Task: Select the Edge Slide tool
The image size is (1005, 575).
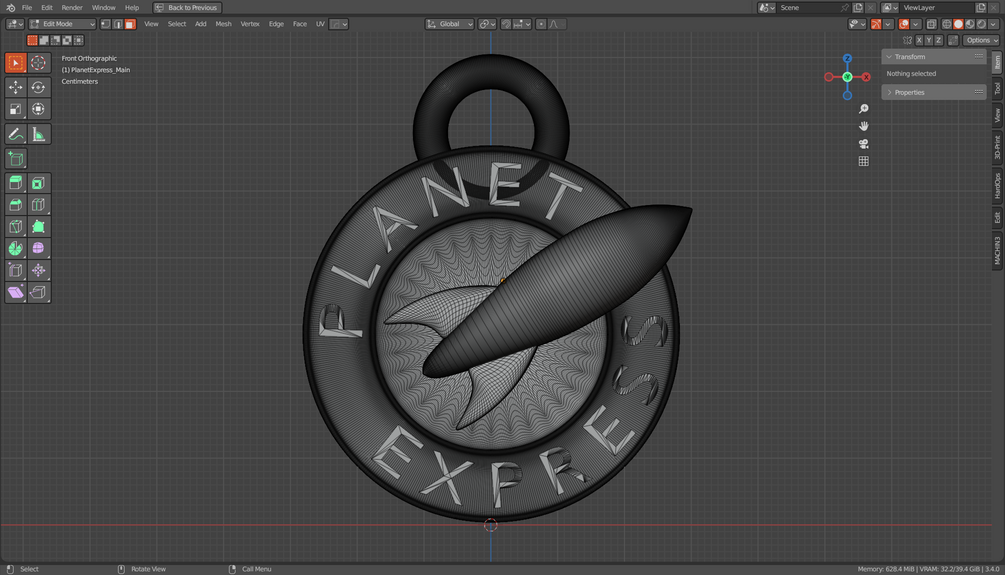Action: click(x=15, y=271)
